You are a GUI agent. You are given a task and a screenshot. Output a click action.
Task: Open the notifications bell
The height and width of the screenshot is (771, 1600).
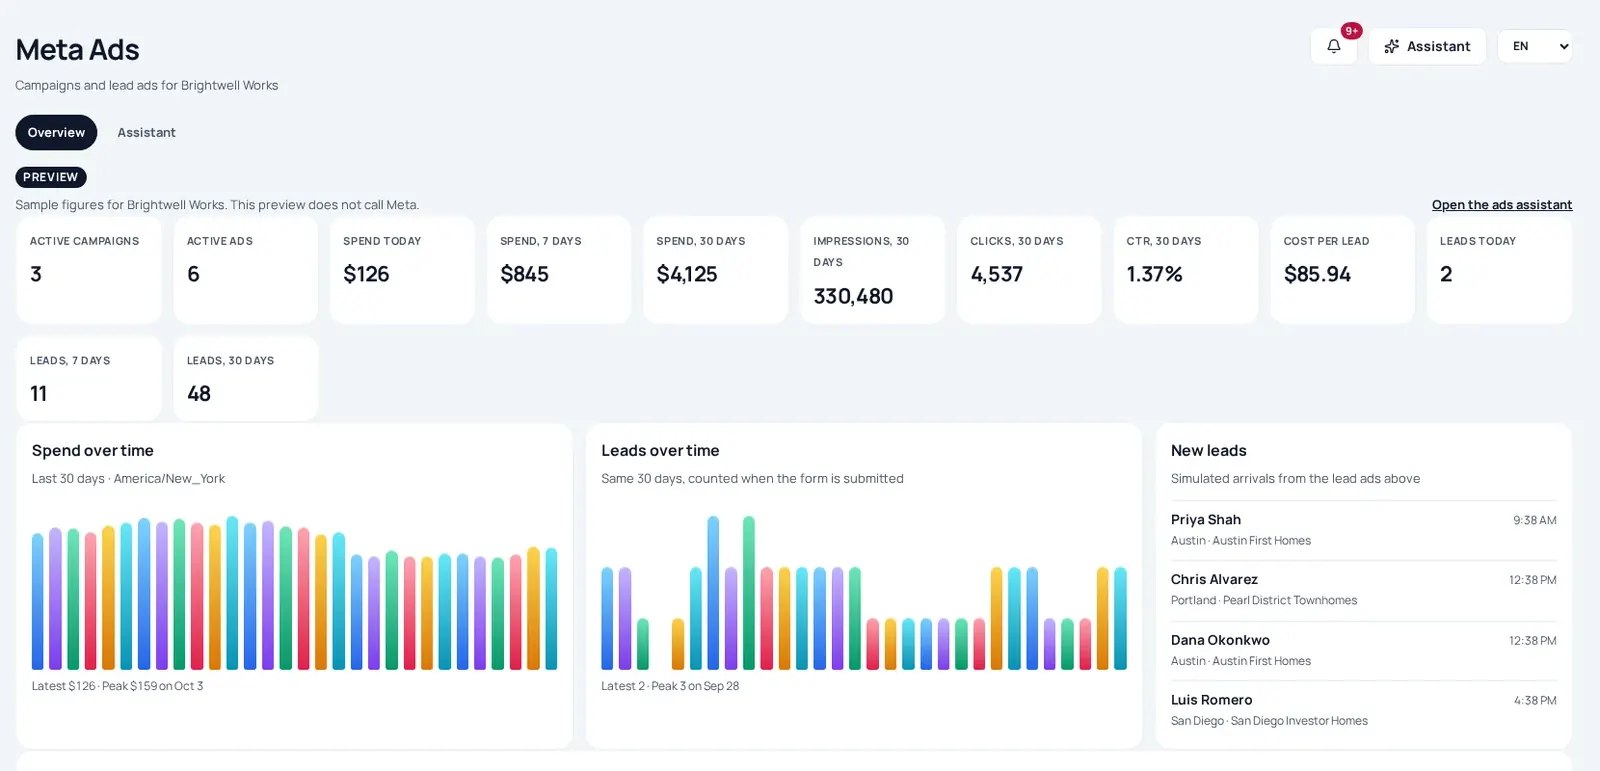click(x=1333, y=46)
